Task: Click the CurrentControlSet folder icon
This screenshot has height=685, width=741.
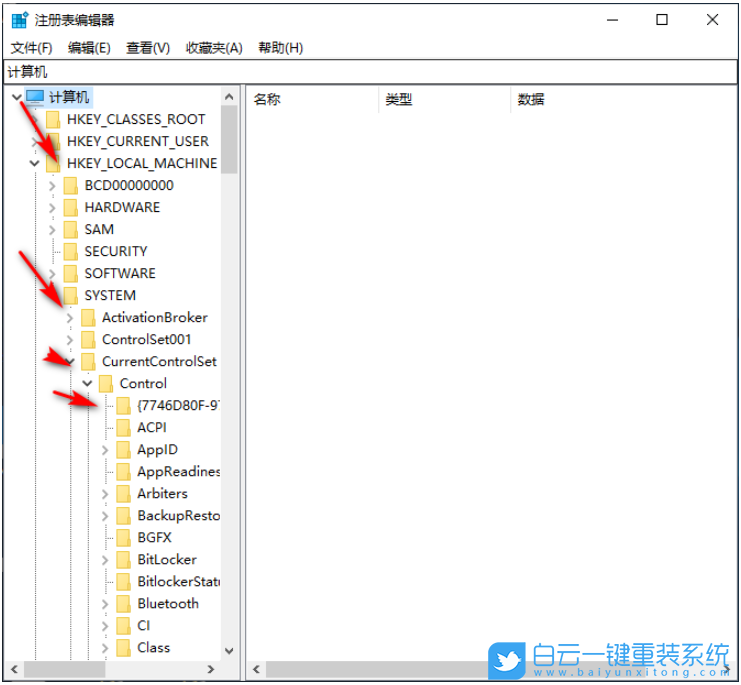Action: pos(88,361)
